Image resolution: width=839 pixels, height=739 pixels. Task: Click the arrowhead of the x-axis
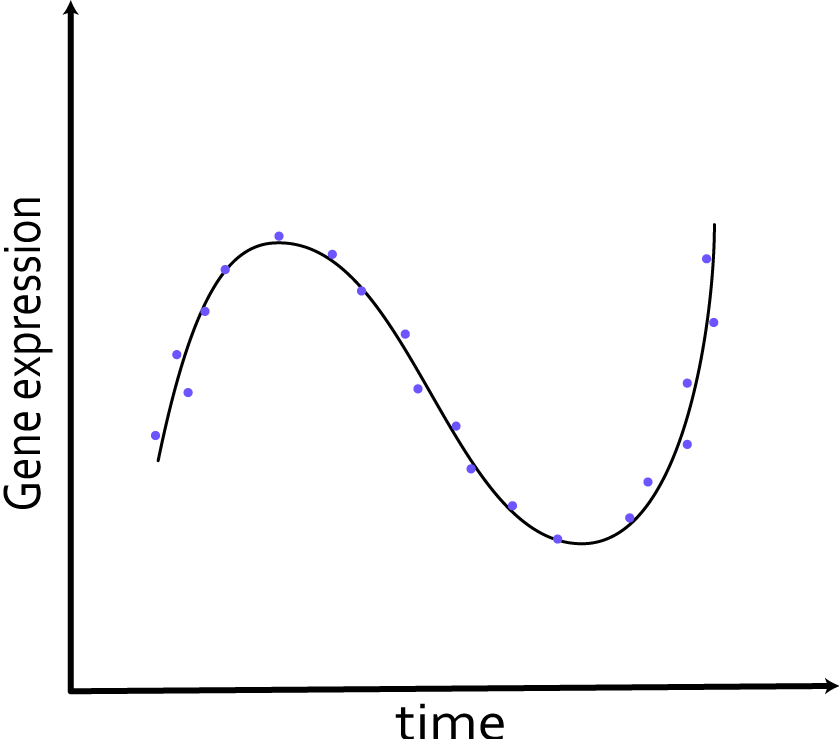tap(828, 688)
